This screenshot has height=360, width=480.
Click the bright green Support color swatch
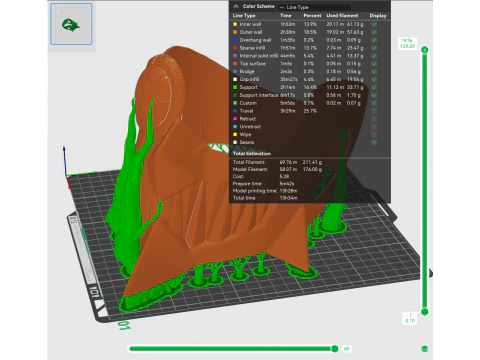[235, 87]
